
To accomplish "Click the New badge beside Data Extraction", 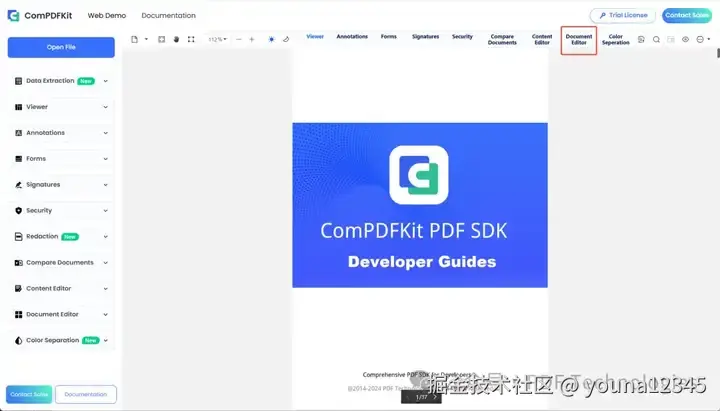I will (86, 81).
